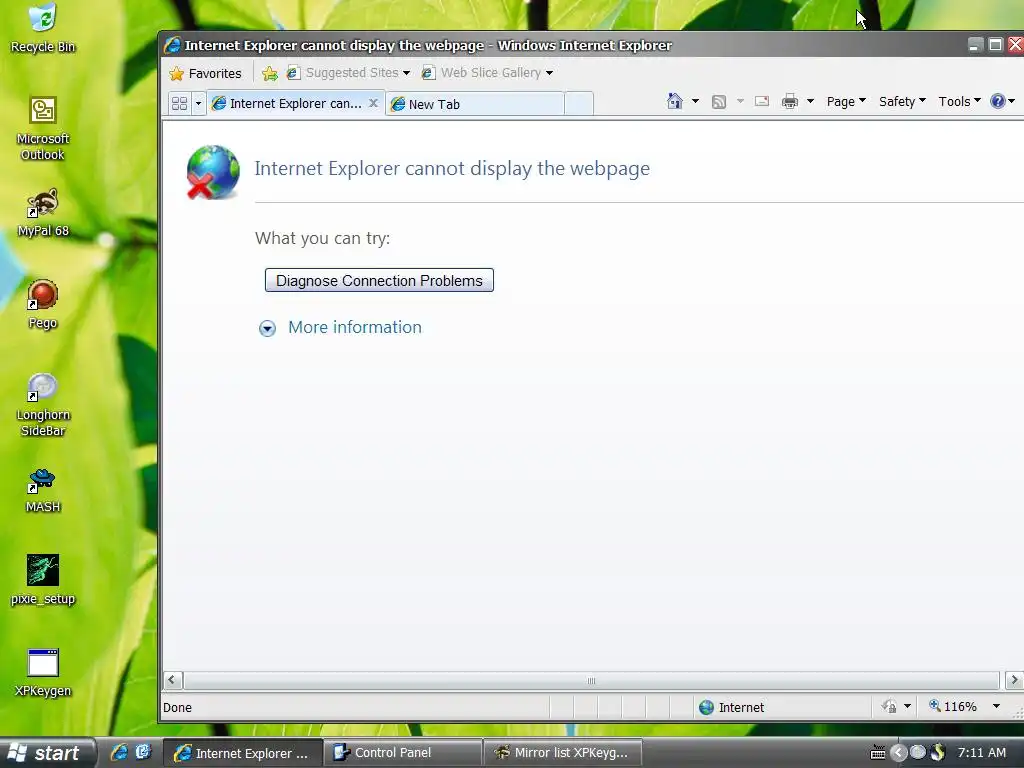The height and width of the screenshot is (768, 1024).
Task: Click on-screen keyboard tray icon
Action: (x=878, y=753)
